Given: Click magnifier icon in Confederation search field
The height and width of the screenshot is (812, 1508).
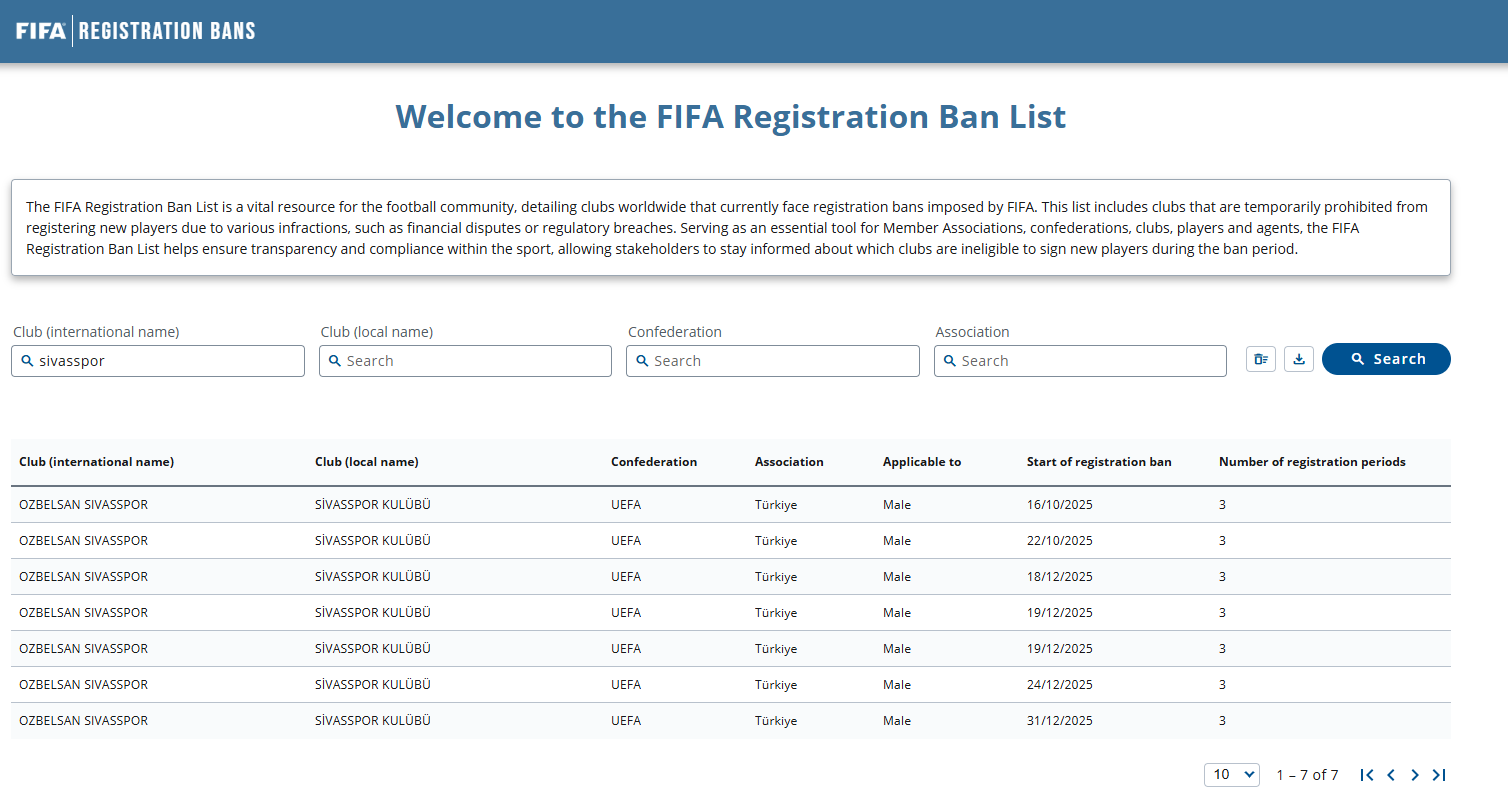Looking at the screenshot, I should point(642,361).
